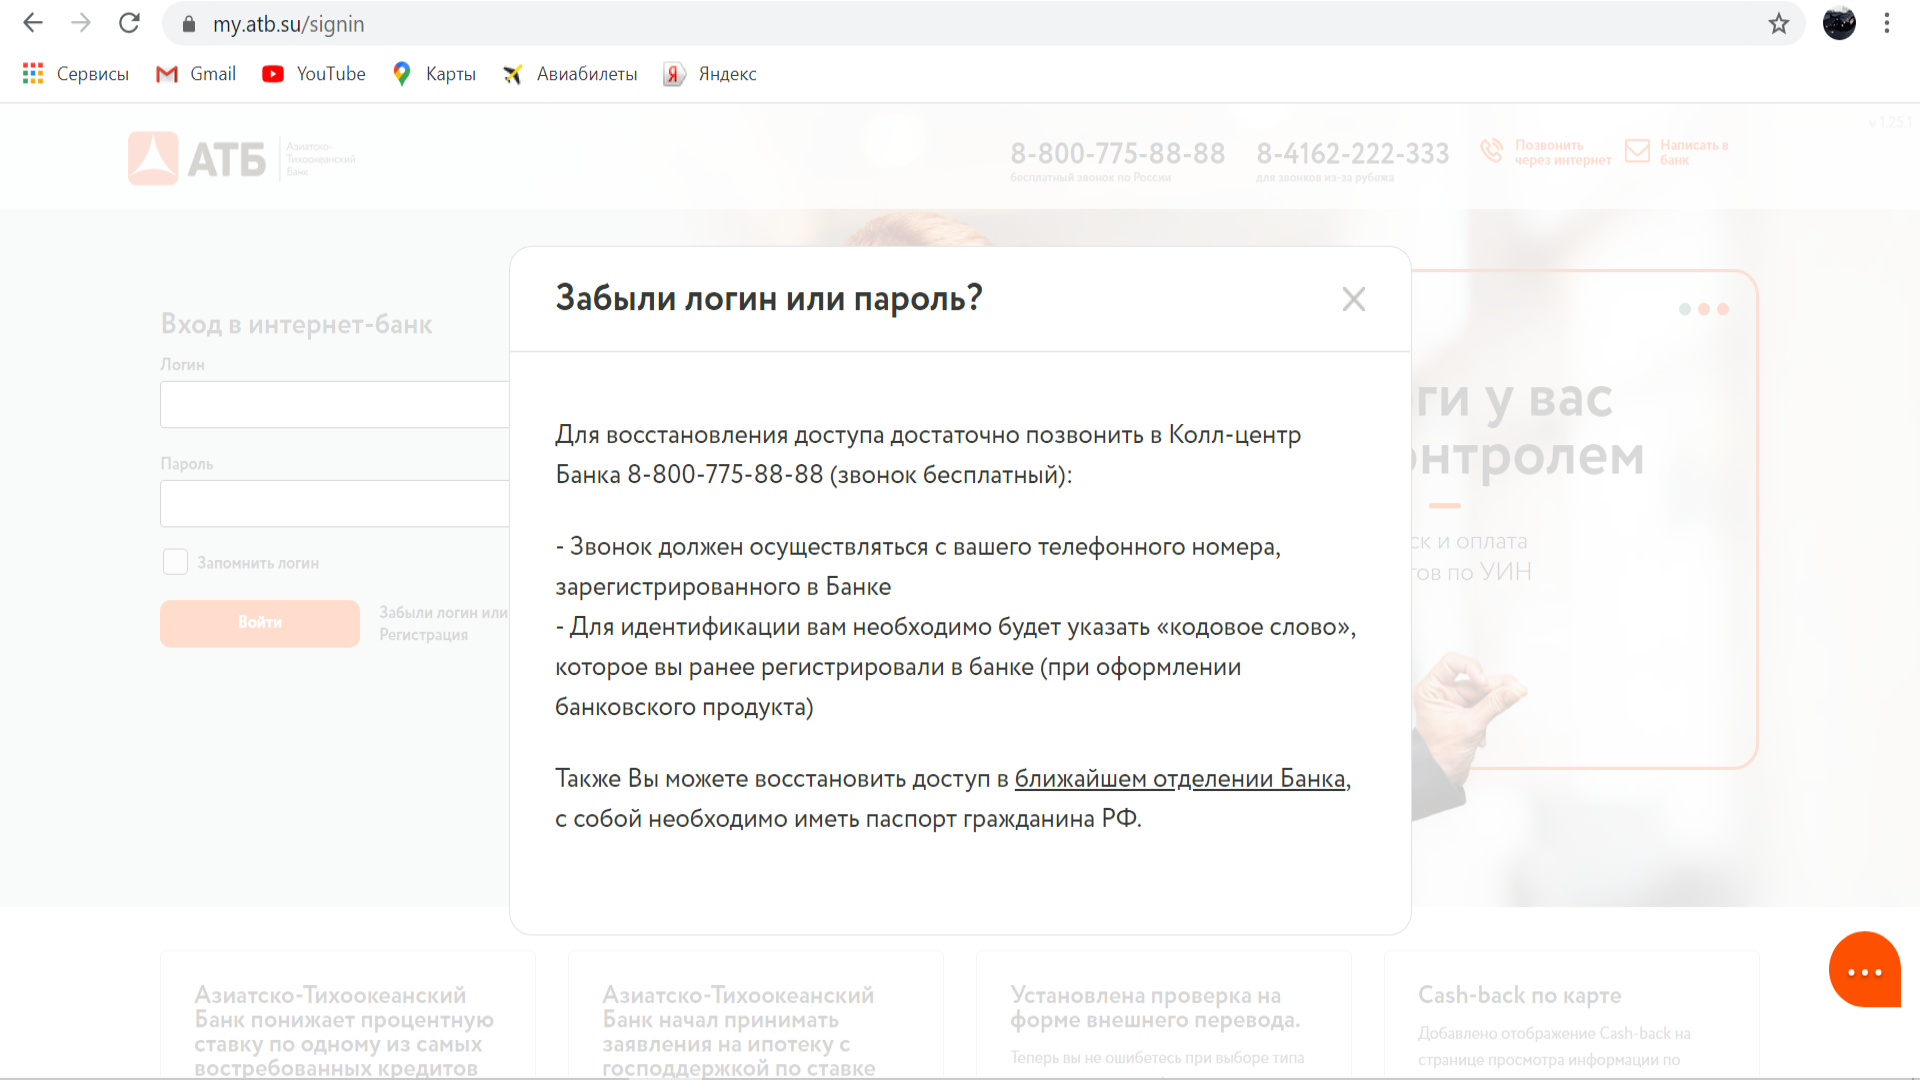Open the Яндекс bookmark

710,74
